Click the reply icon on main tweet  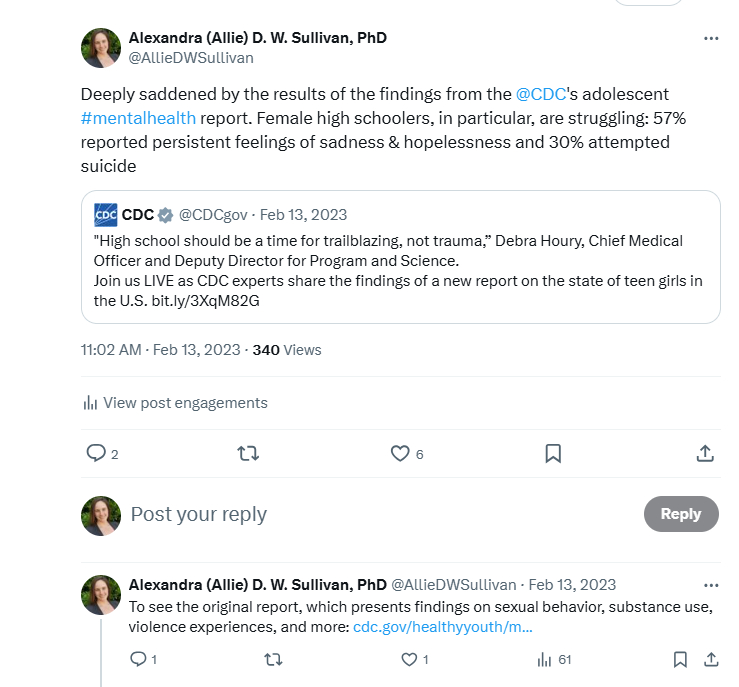[x=96, y=453]
